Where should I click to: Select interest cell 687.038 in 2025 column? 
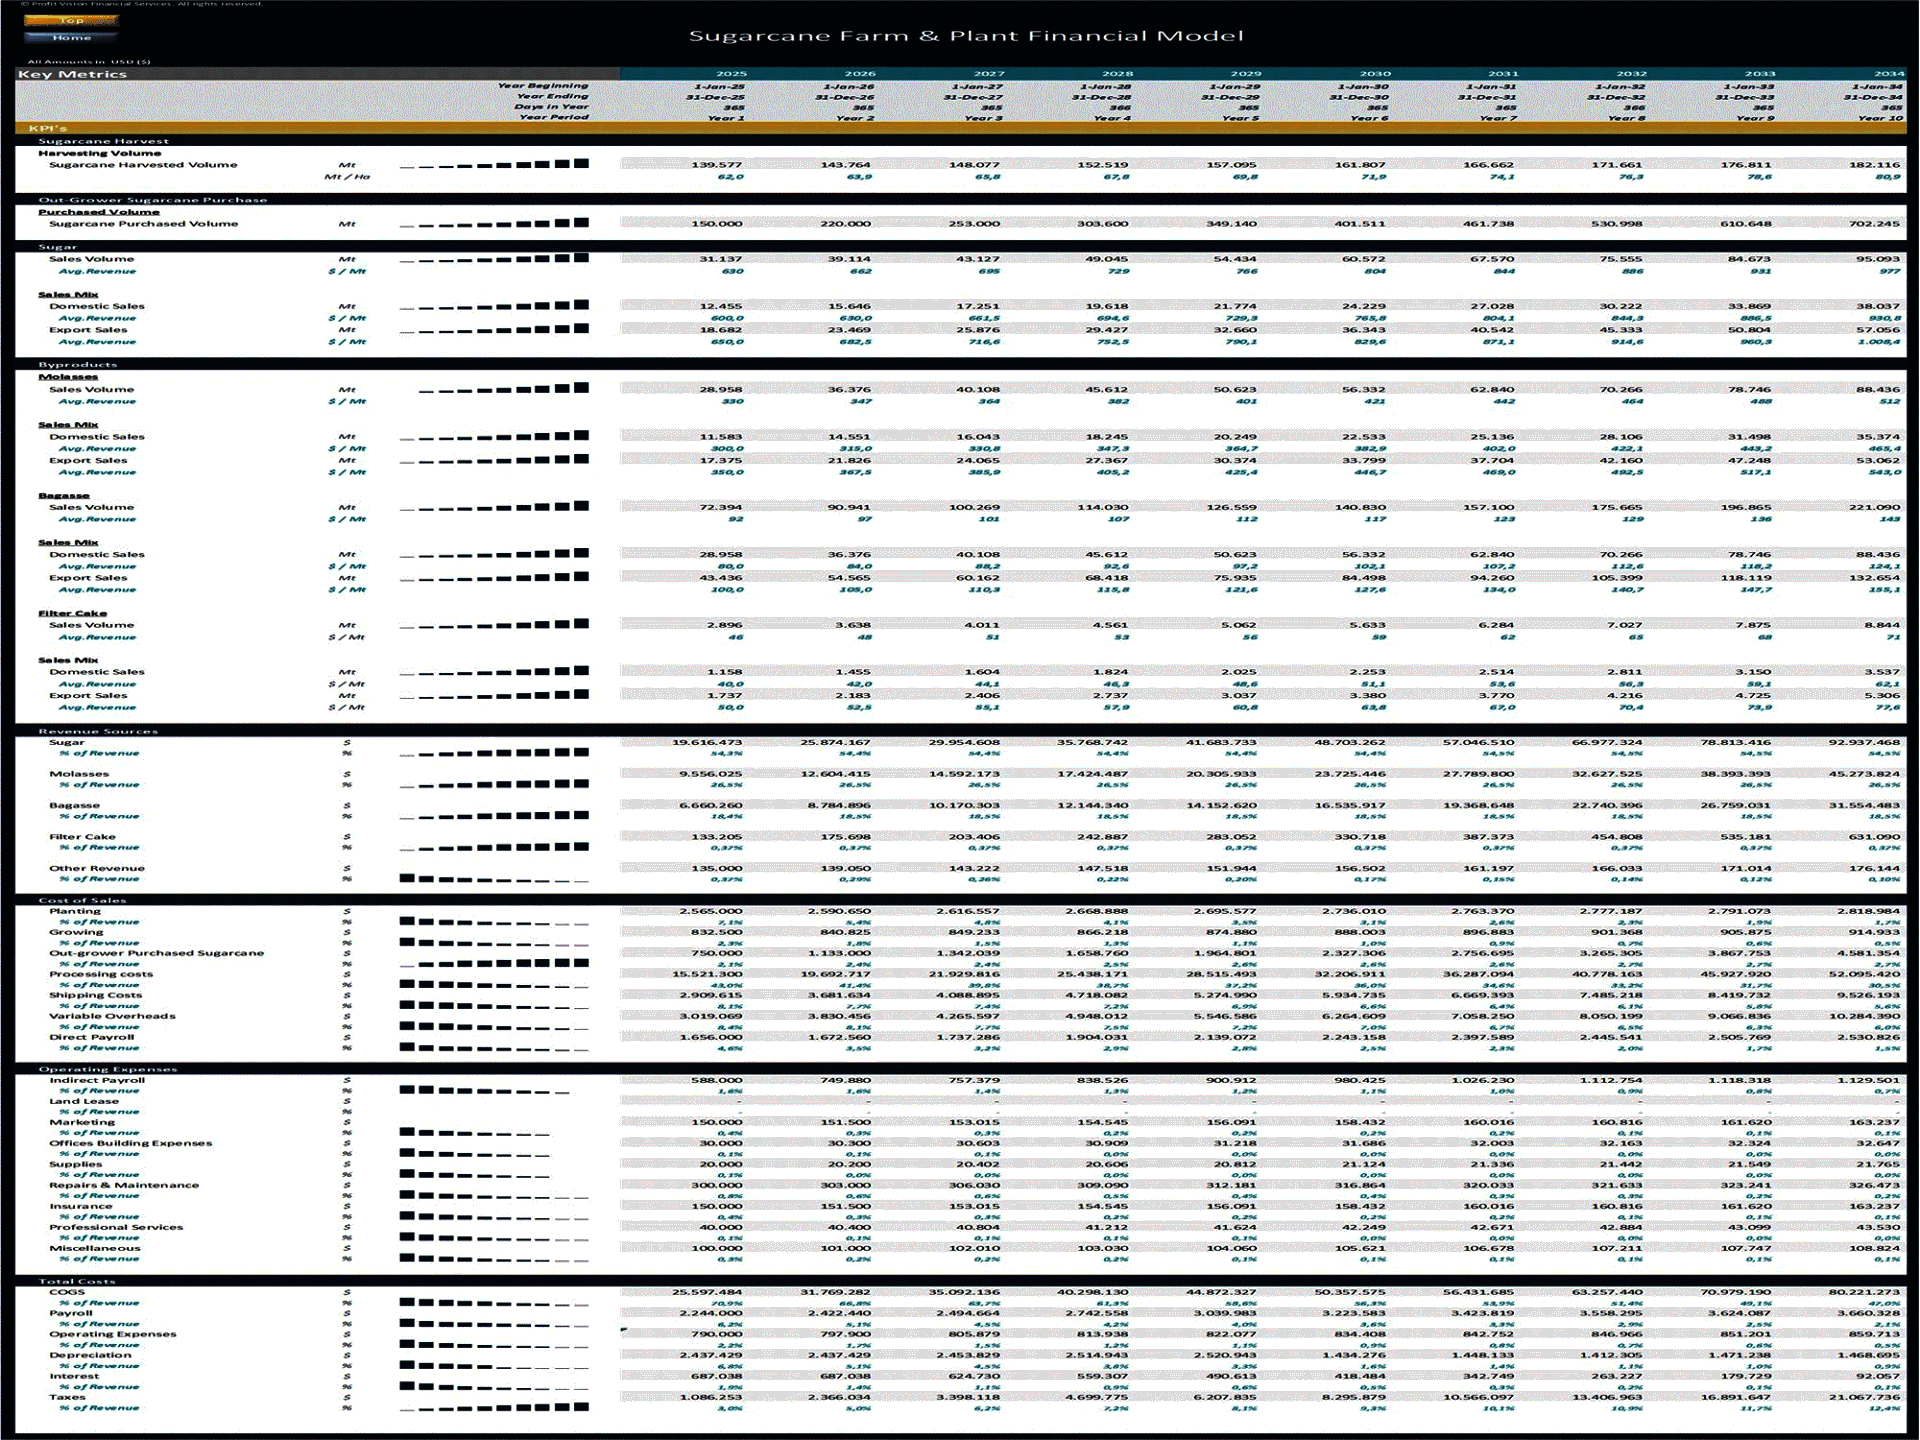click(x=716, y=1376)
